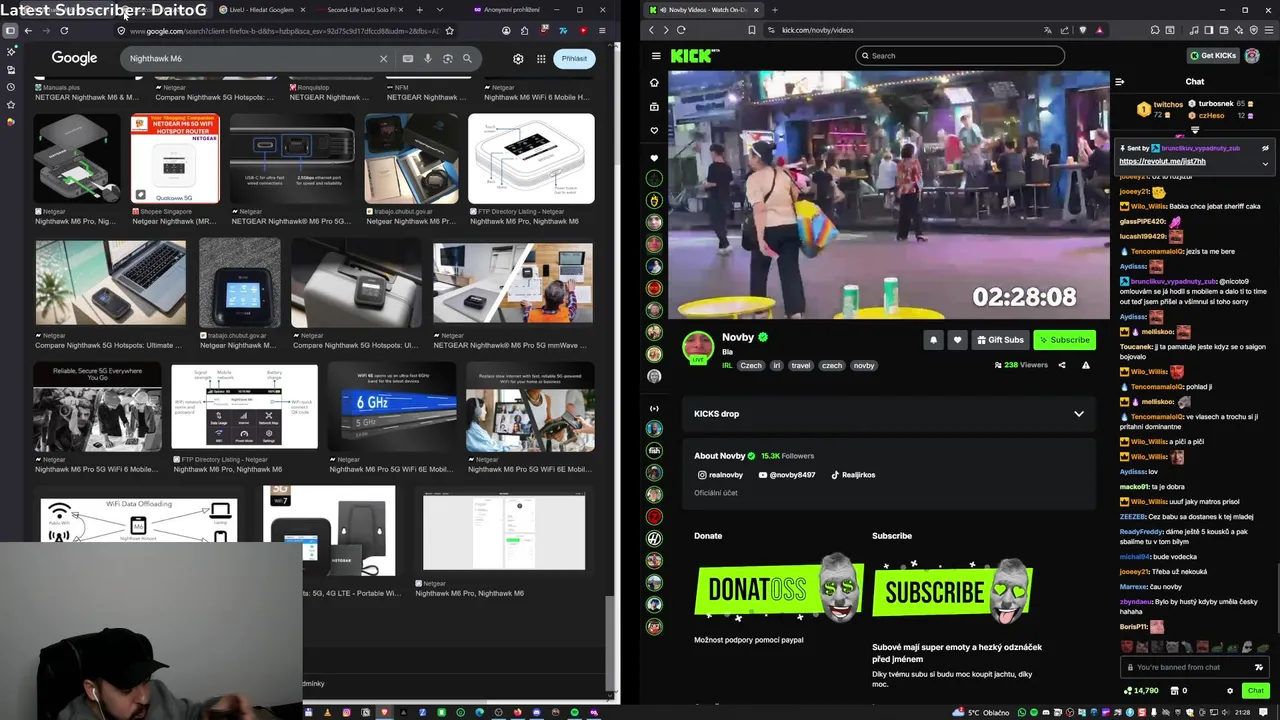The height and width of the screenshot is (720, 1280).
Task: Click the SUBSCRIBE panel banner
Action: (x=952, y=590)
